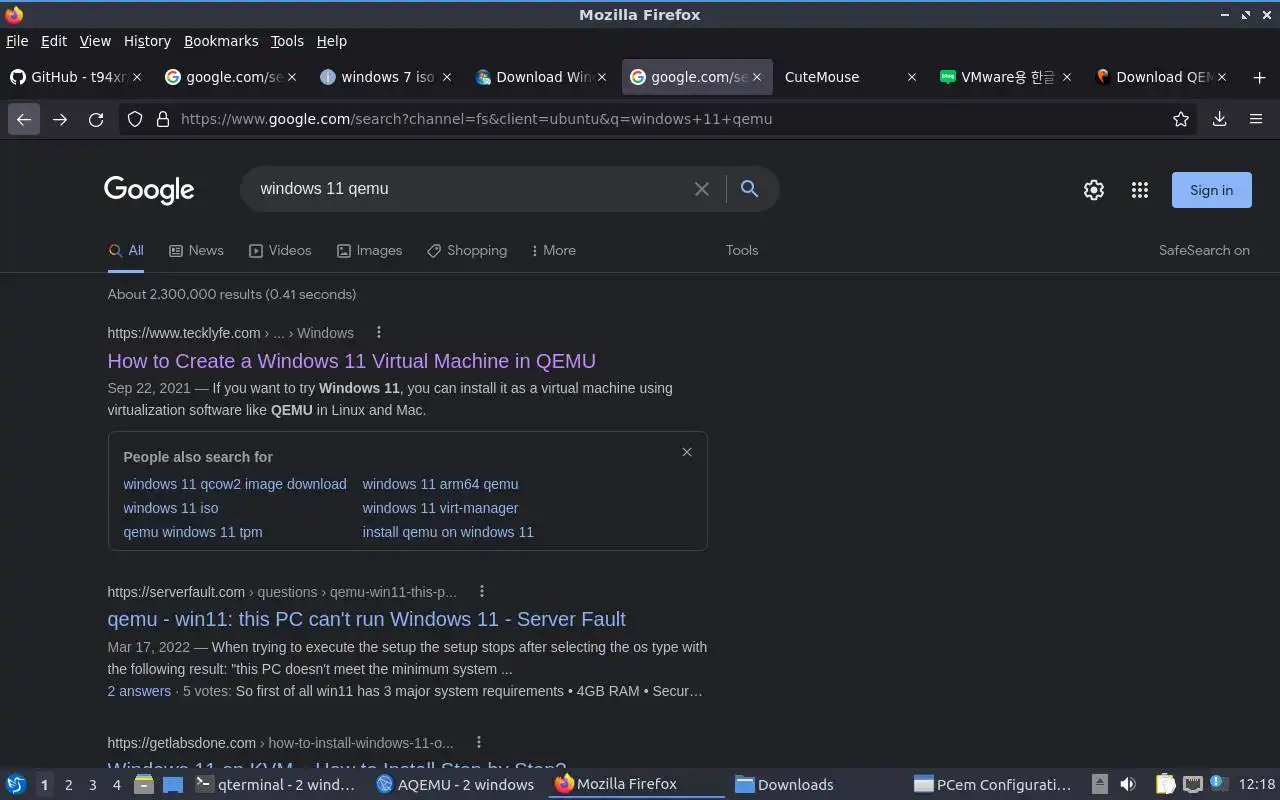Open qterminal from the taskbar

(x=275, y=785)
